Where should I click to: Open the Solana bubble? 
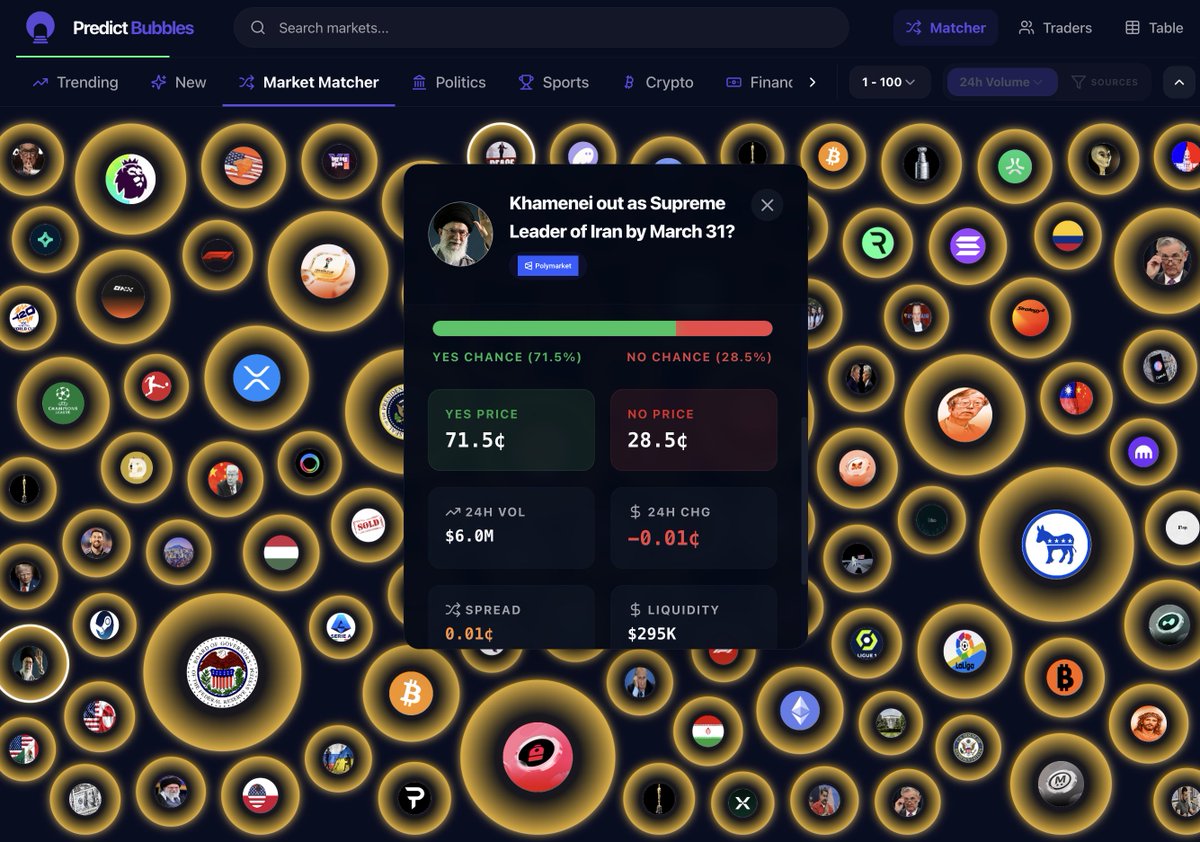[x=968, y=245]
